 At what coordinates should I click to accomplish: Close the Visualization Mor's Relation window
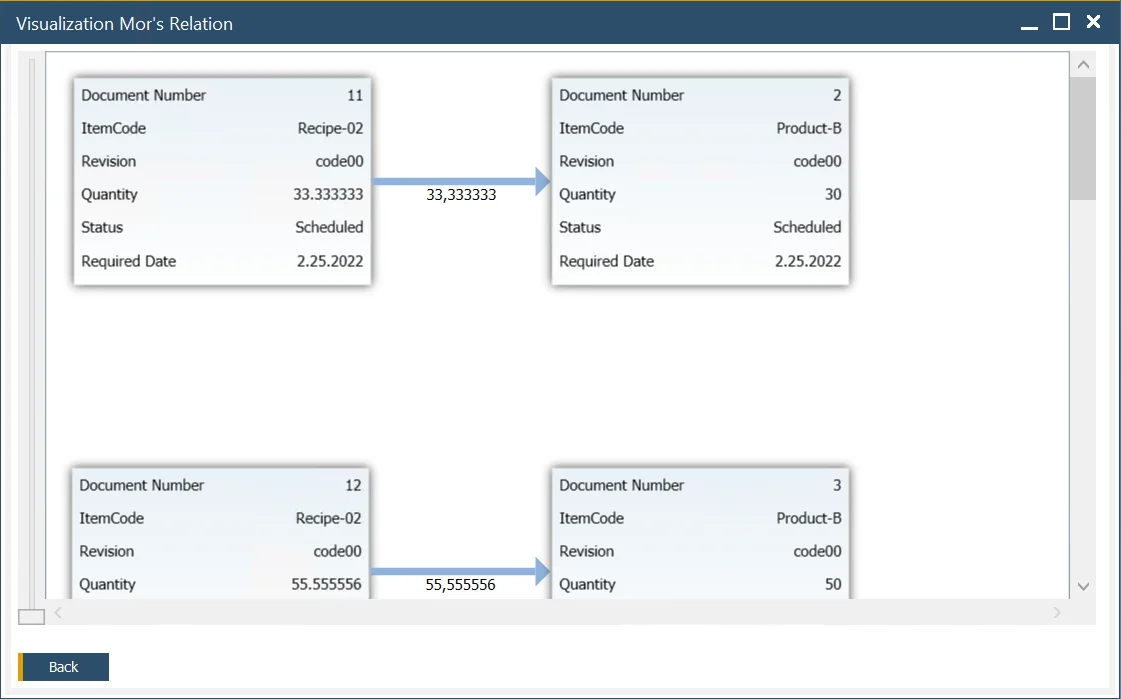click(x=1093, y=22)
